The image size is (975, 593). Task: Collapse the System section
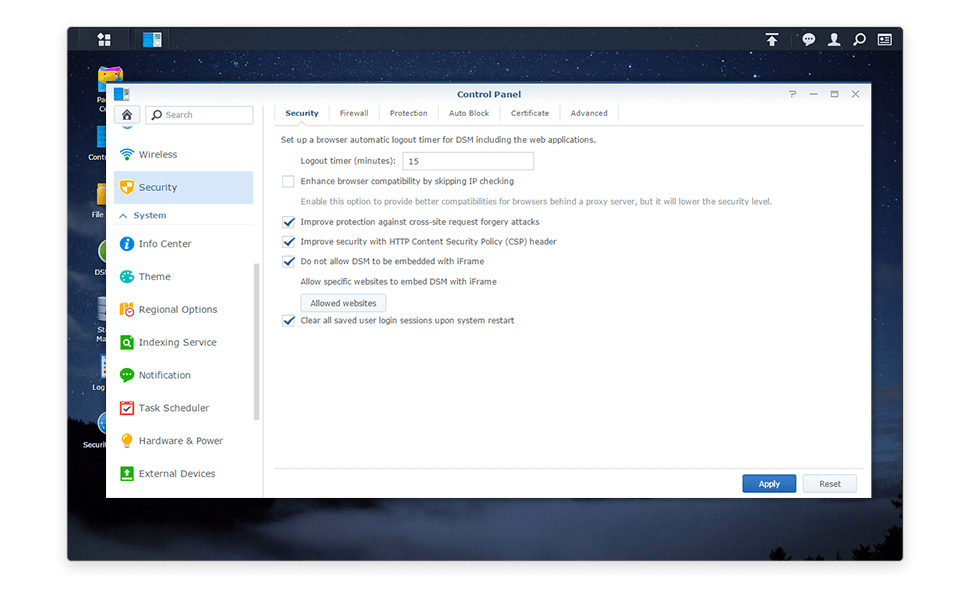[123, 216]
